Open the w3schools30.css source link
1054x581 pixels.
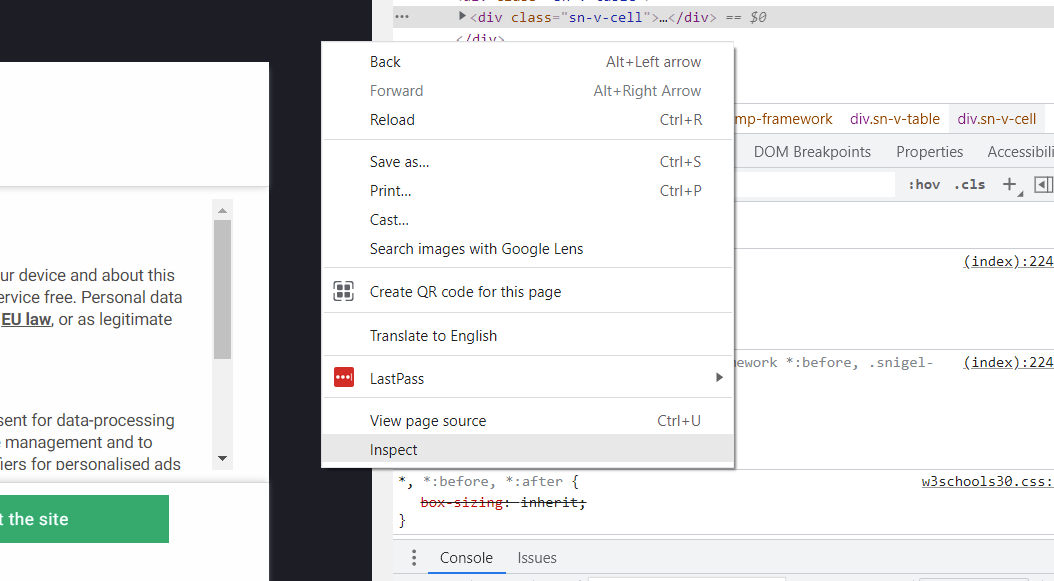(x=986, y=482)
